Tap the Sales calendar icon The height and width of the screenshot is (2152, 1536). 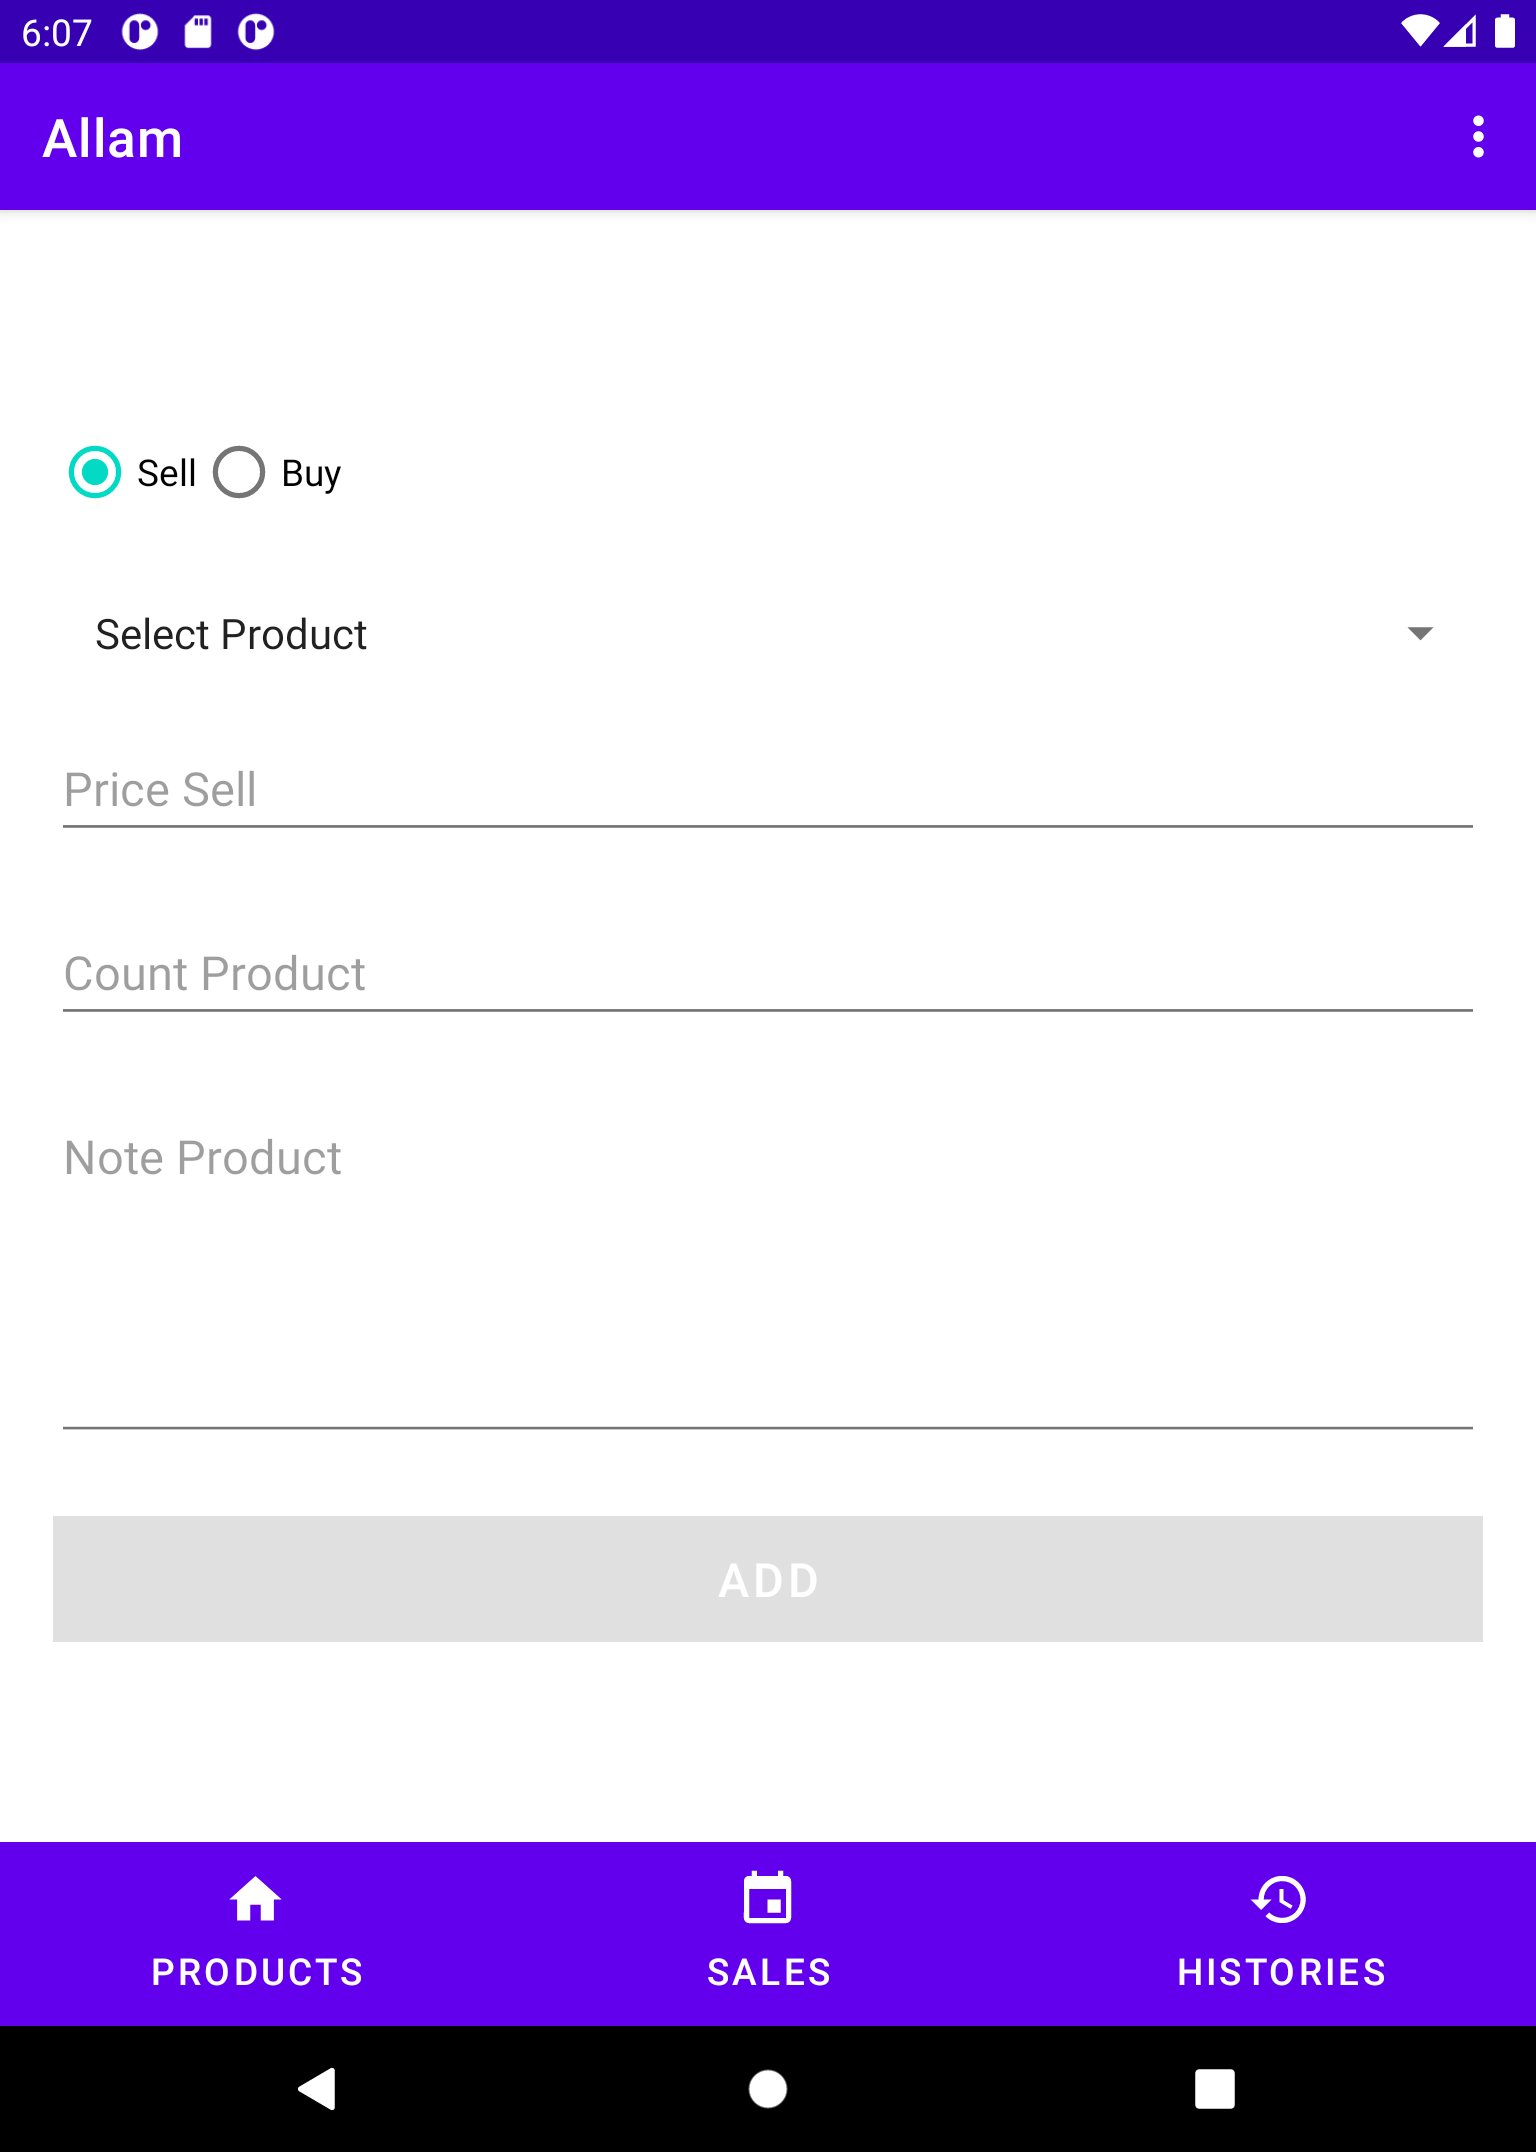768,1898
